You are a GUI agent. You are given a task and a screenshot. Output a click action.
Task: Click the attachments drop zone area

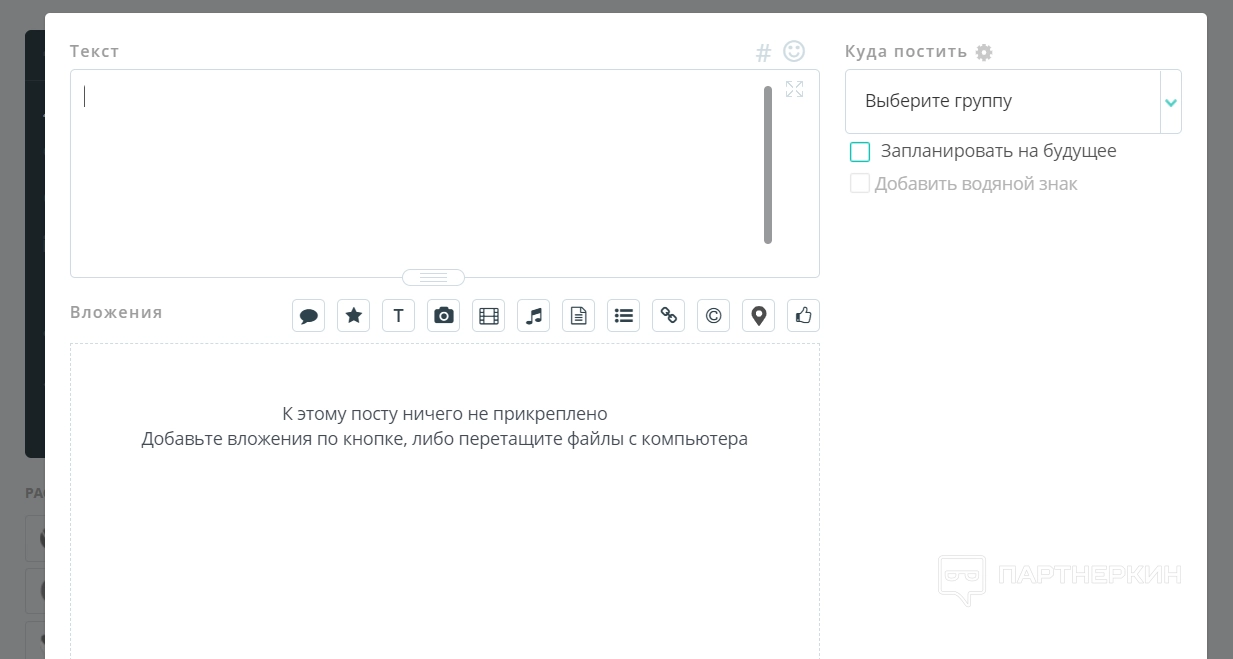445,500
